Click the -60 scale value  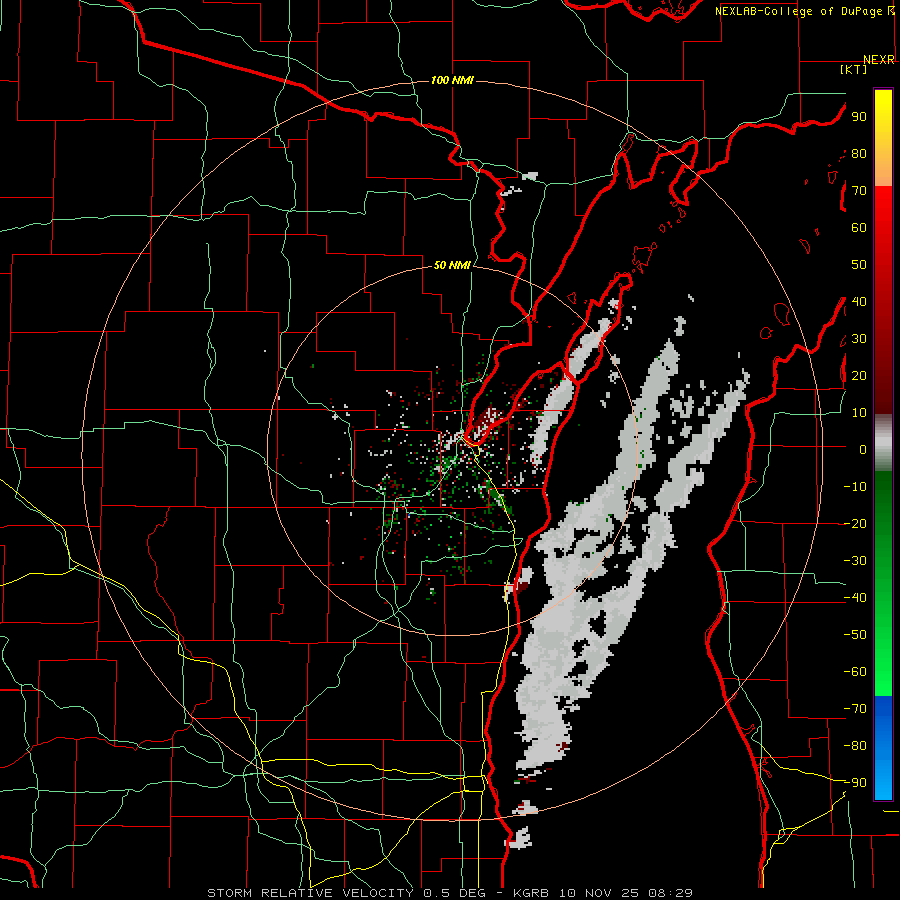pyautogui.click(x=855, y=672)
